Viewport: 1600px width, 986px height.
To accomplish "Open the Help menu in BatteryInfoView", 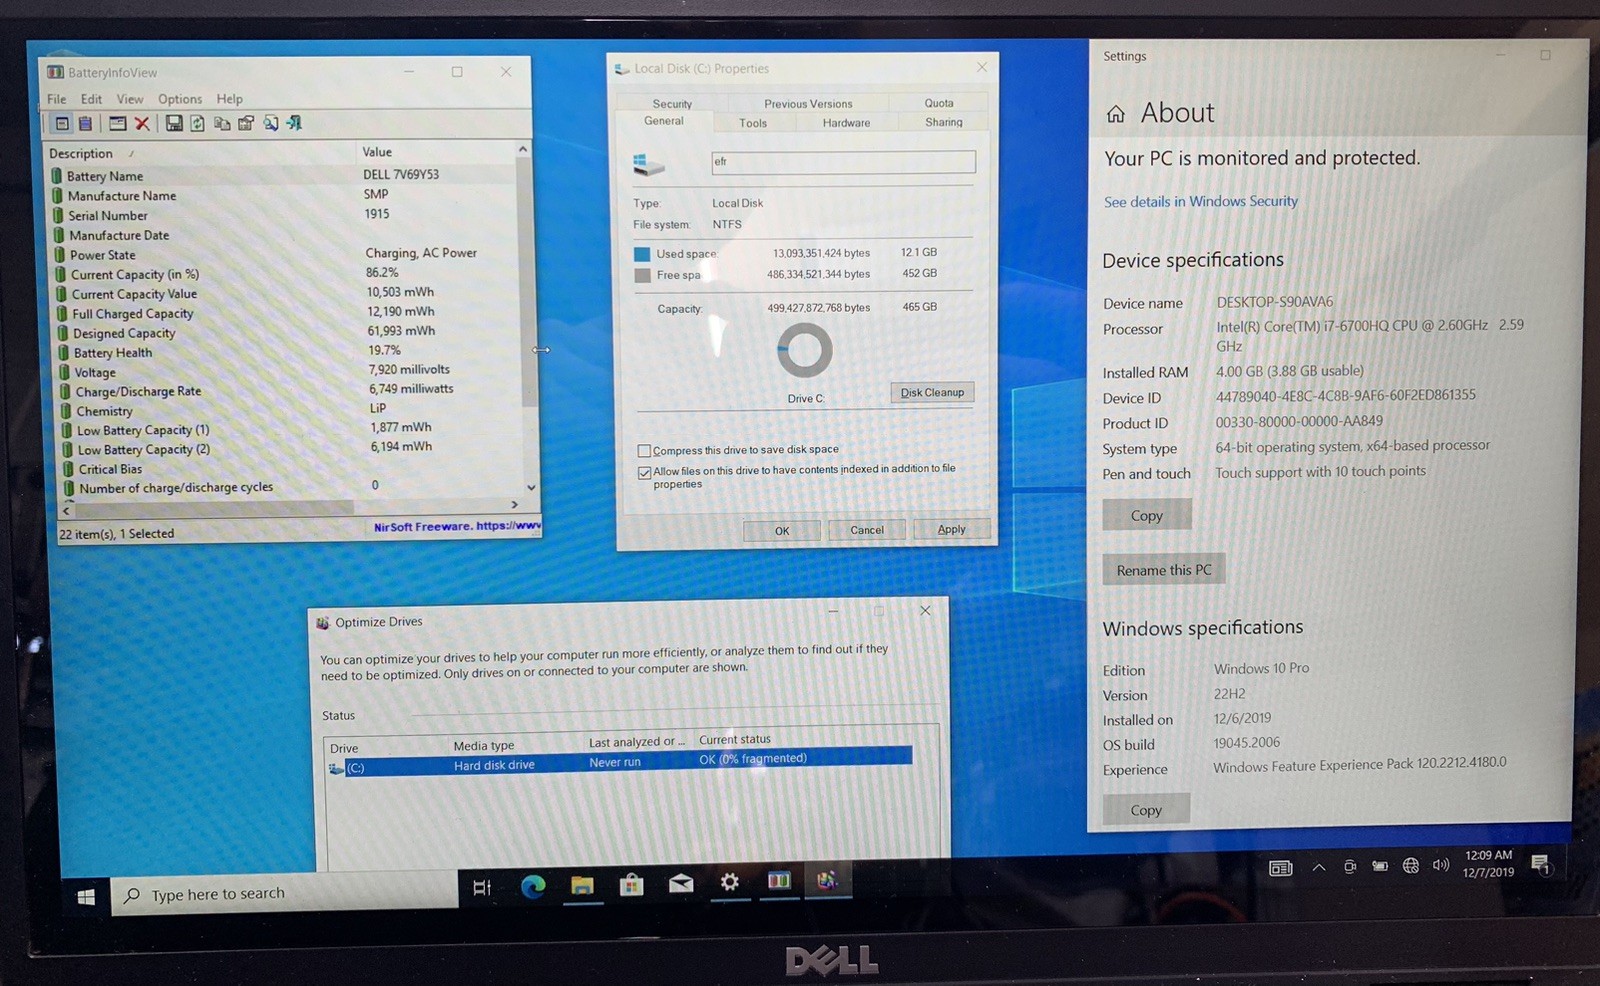I will pos(230,99).
